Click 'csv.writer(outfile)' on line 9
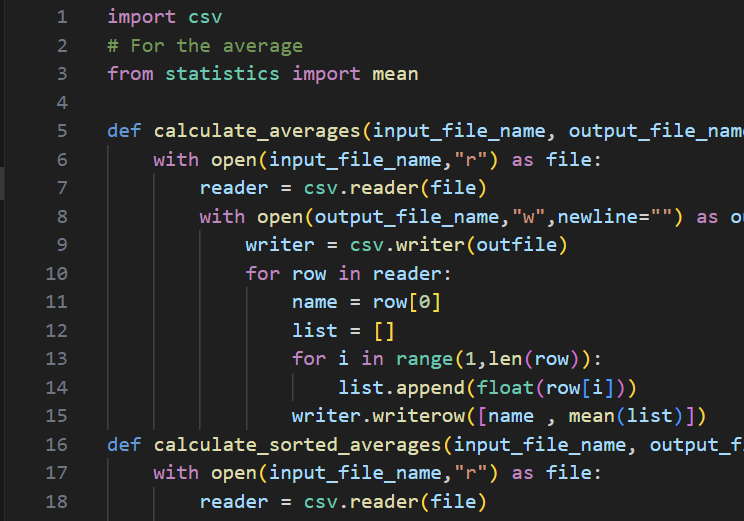The image size is (744, 521). coord(458,245)
